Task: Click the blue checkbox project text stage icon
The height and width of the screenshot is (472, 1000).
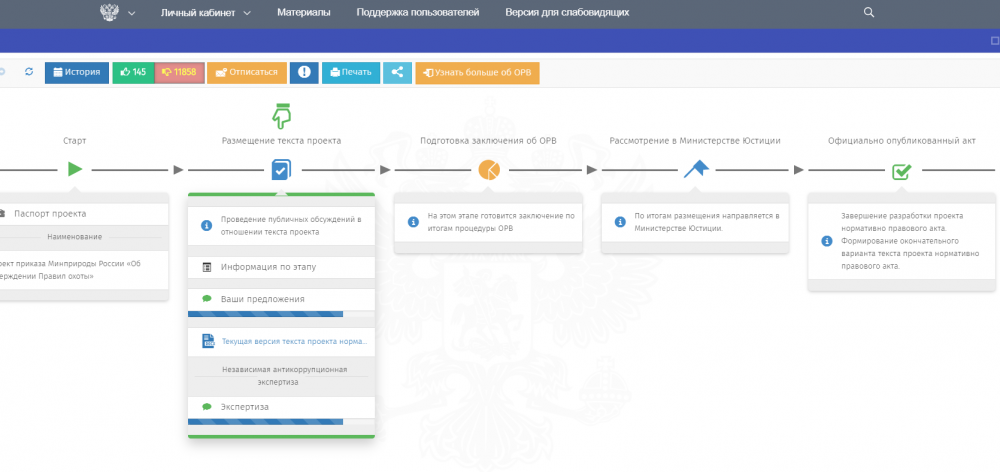Action: tap(281, 170)
